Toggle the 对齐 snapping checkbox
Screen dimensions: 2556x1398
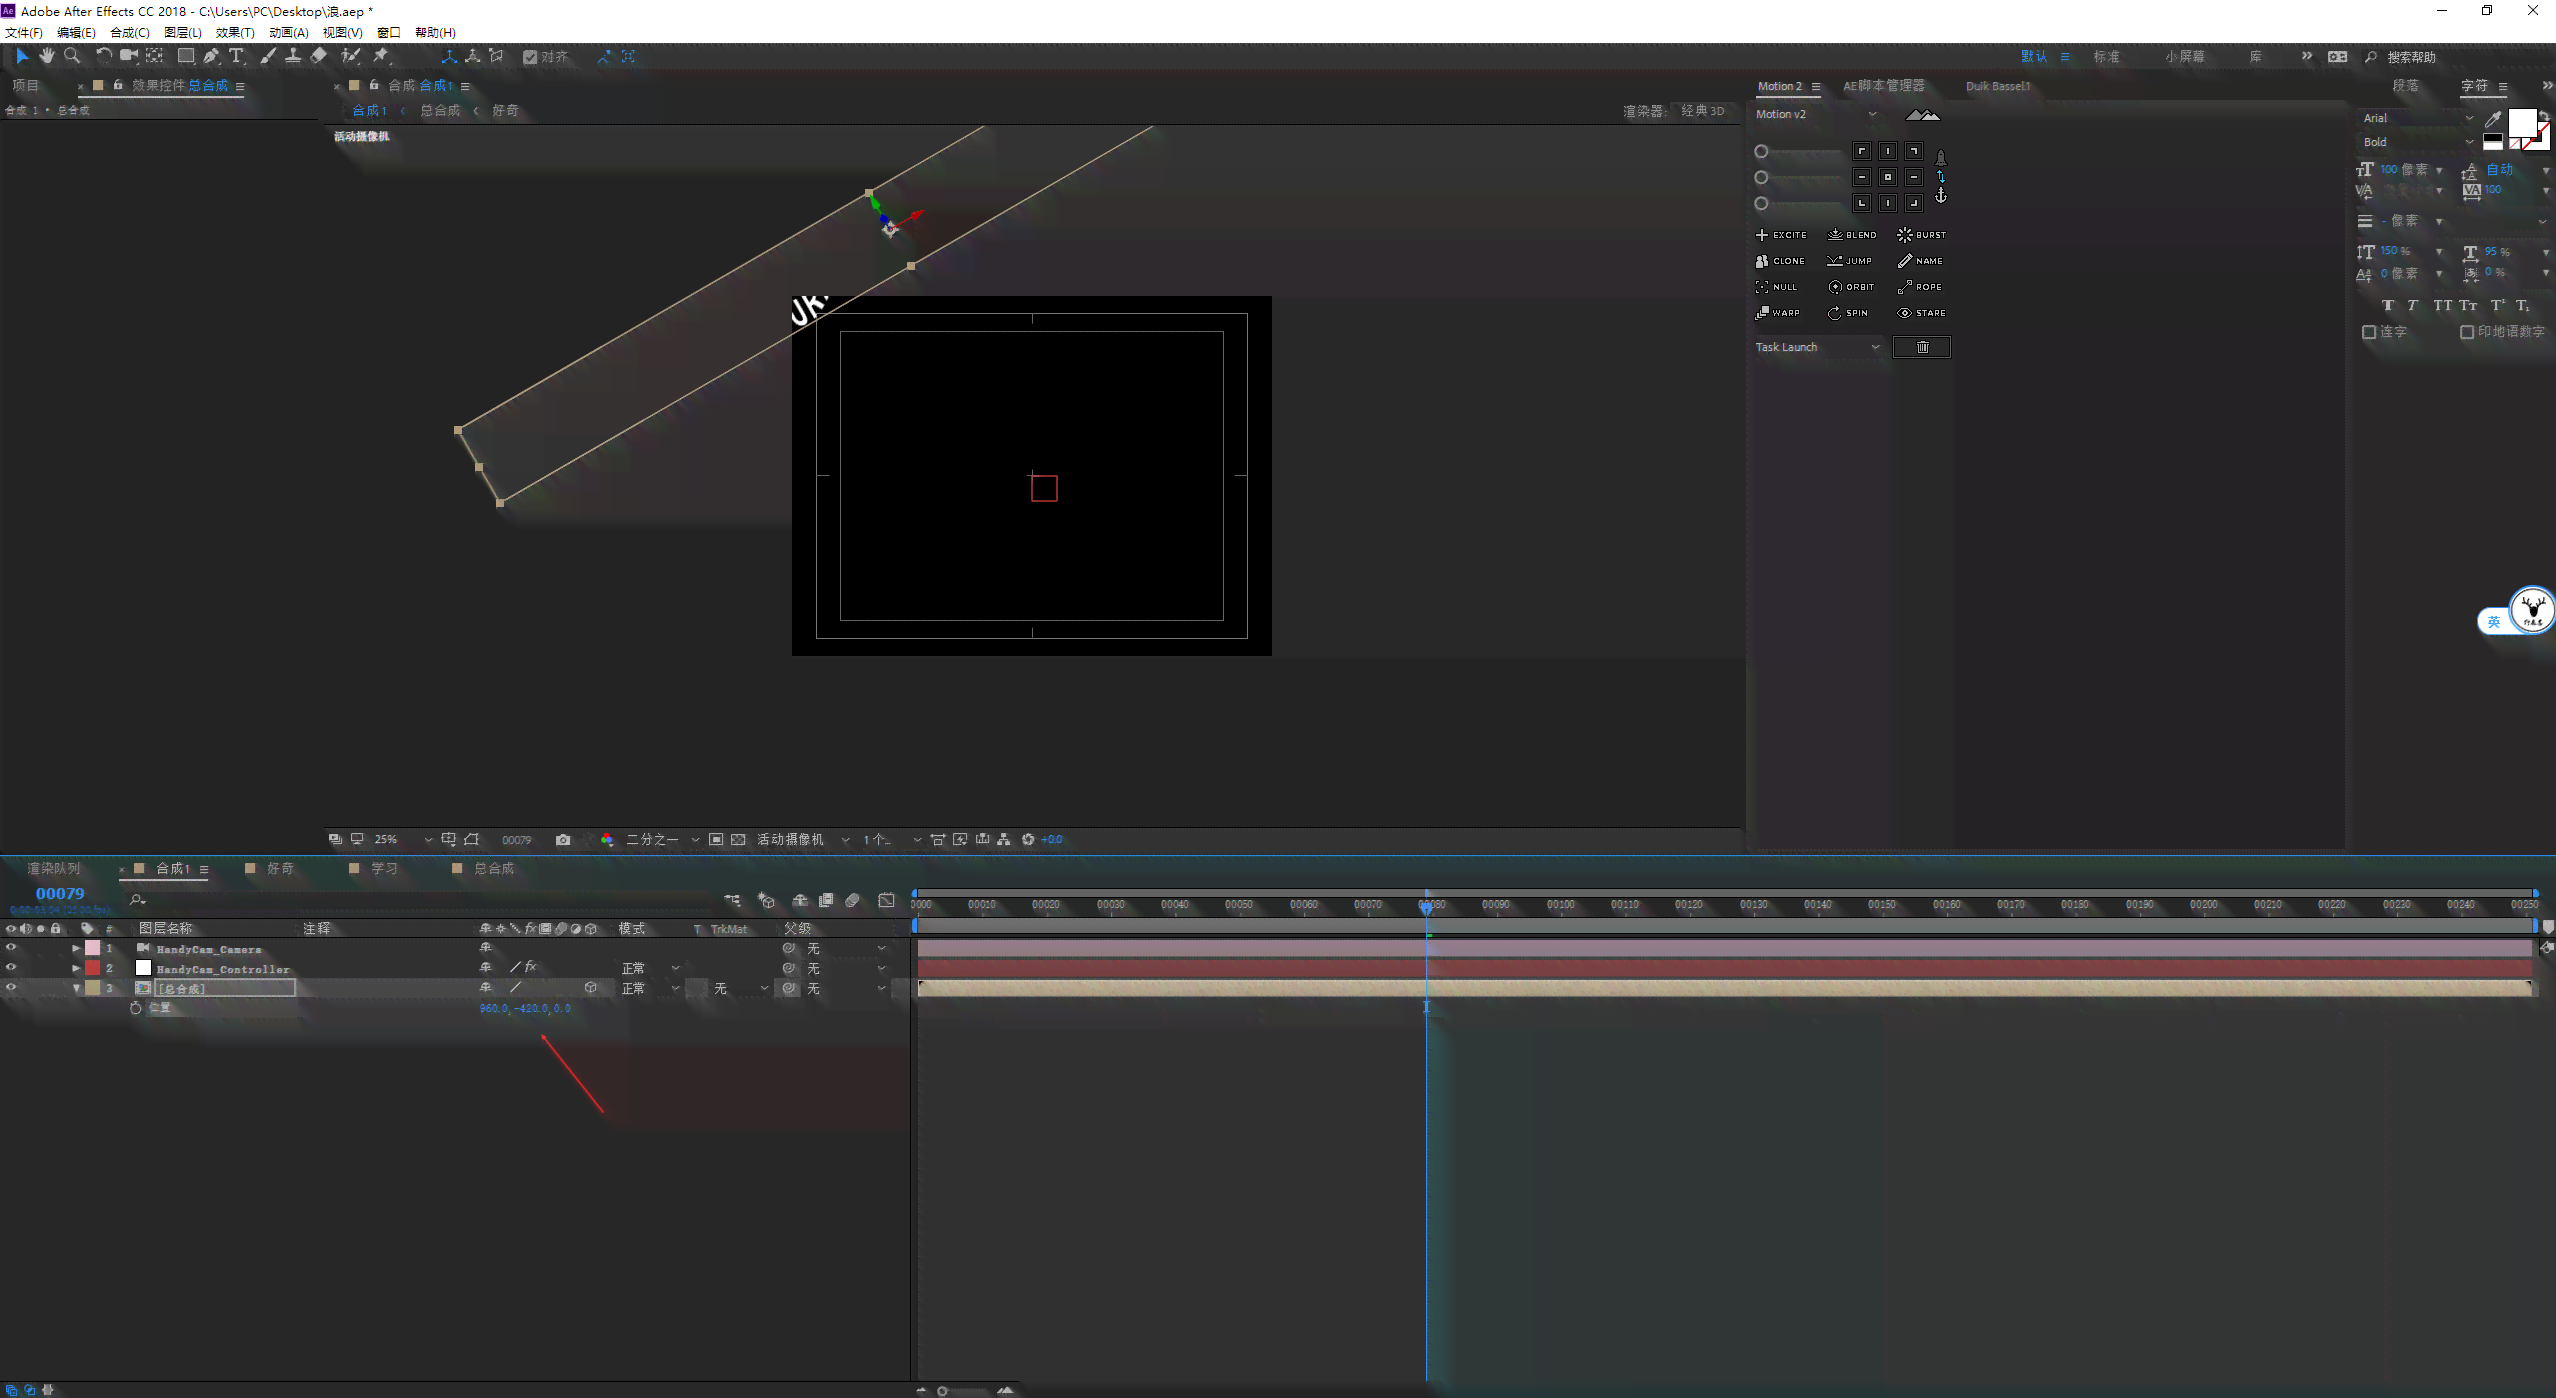[530, 57]
